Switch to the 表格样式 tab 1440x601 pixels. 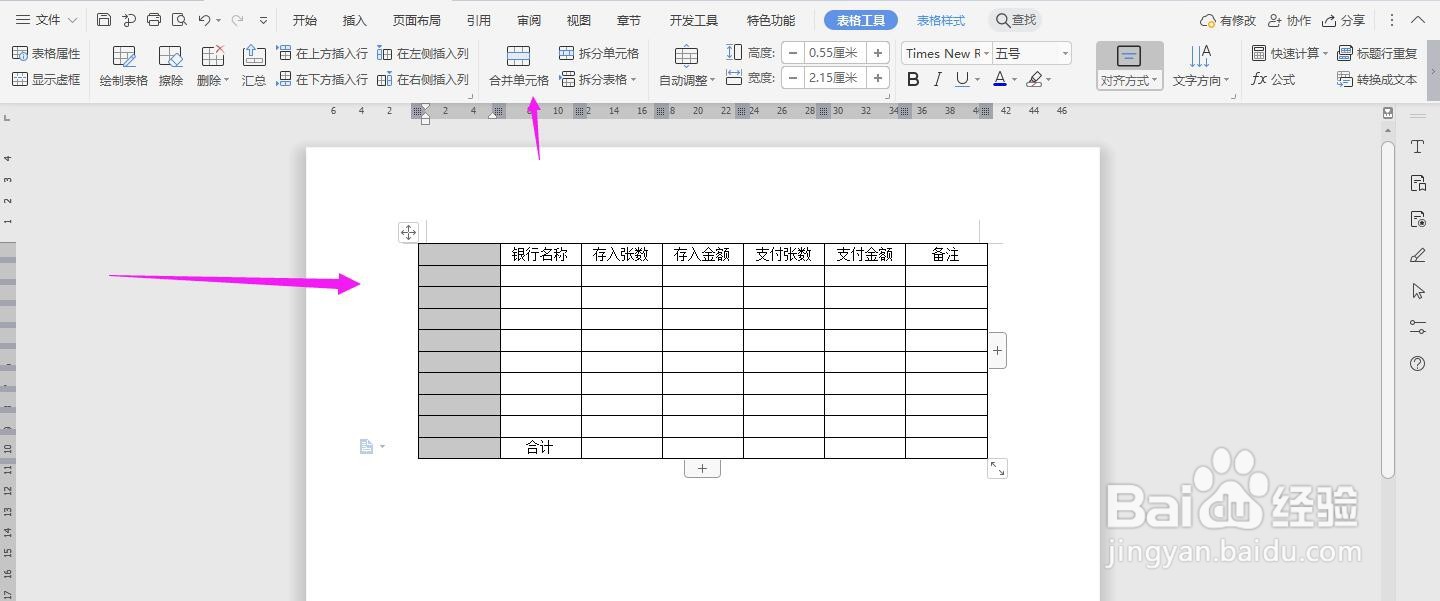tap(939, 19)
